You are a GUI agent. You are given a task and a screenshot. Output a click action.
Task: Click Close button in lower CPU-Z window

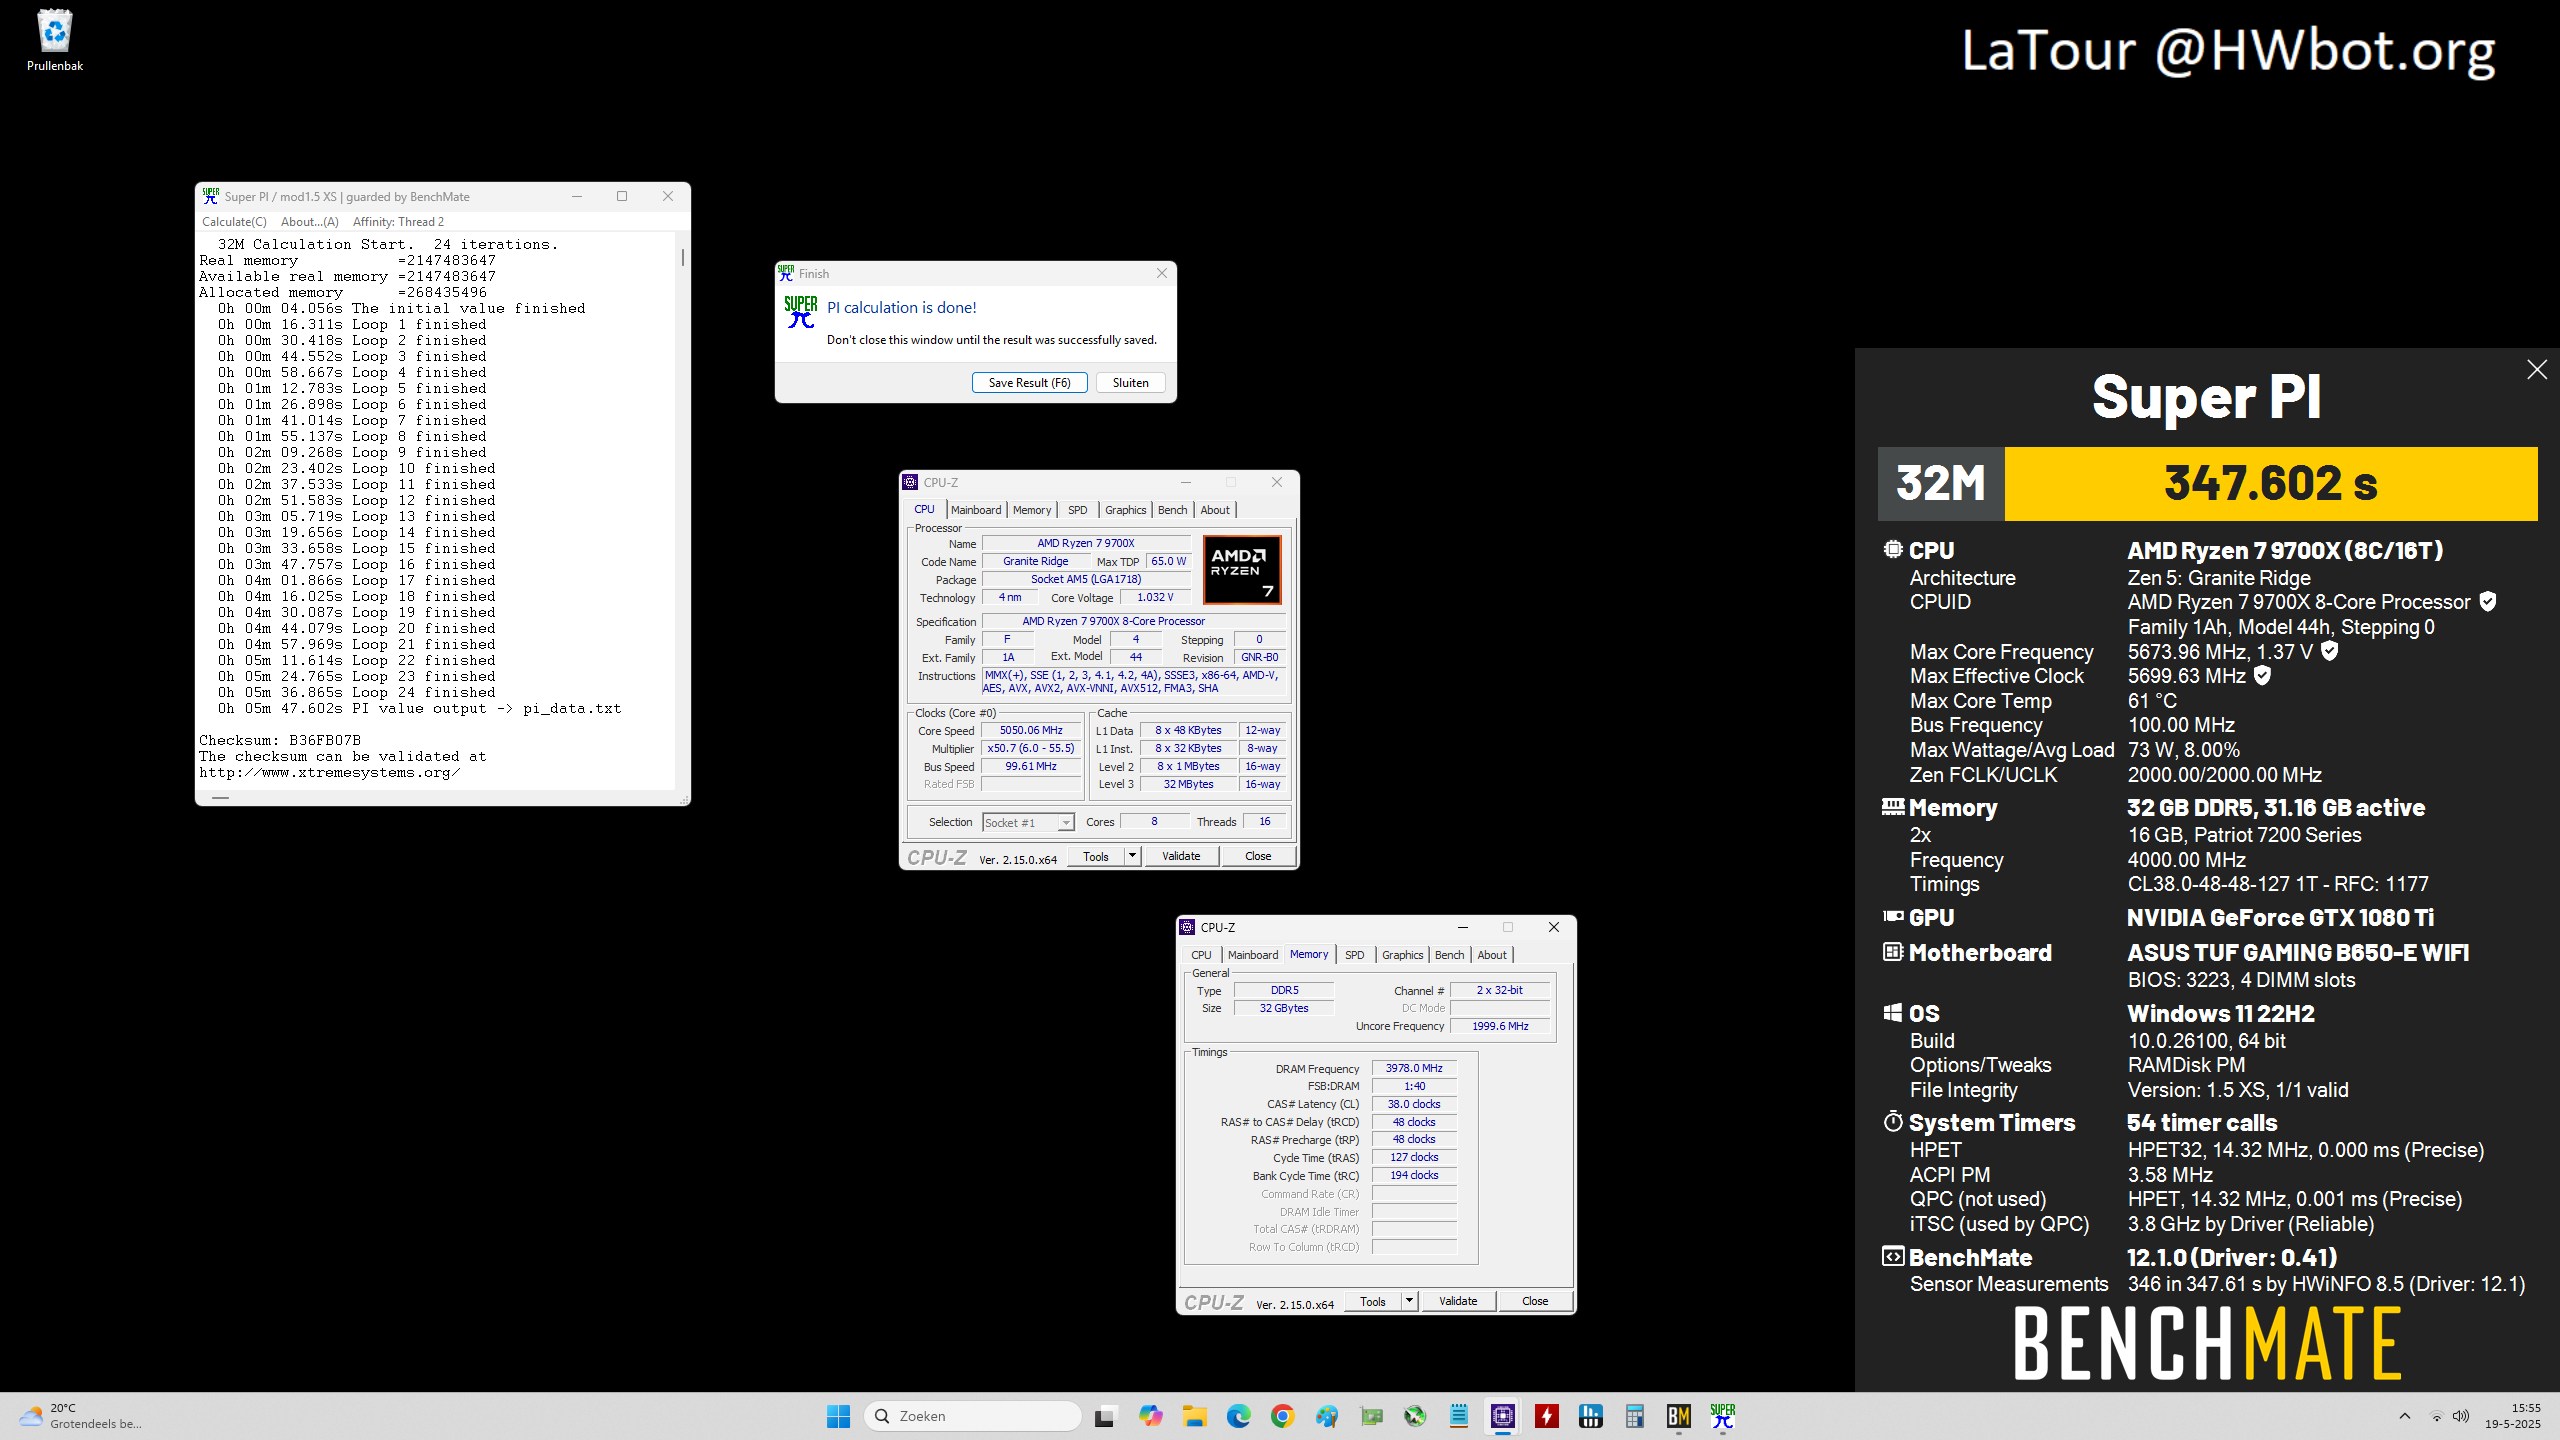coord(1535,1301)
